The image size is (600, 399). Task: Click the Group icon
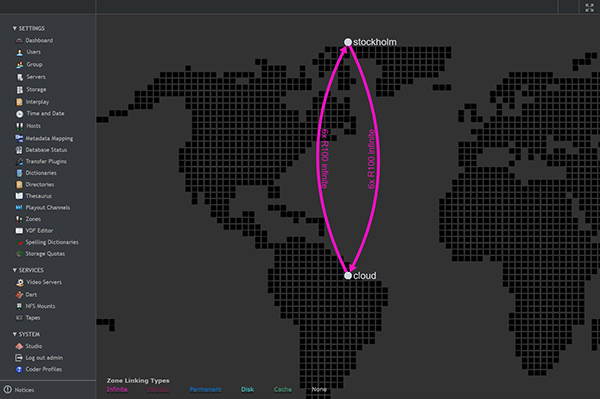pos(20,65)
